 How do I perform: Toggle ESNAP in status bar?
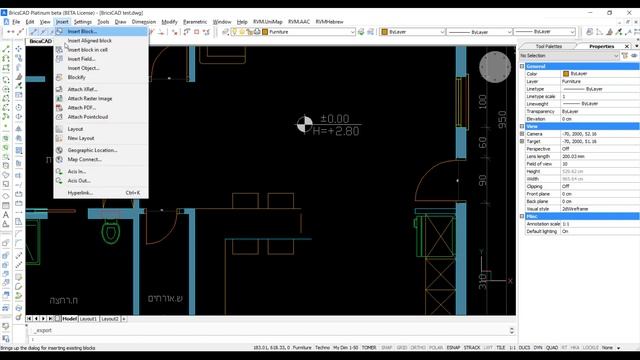click(453, 348)
